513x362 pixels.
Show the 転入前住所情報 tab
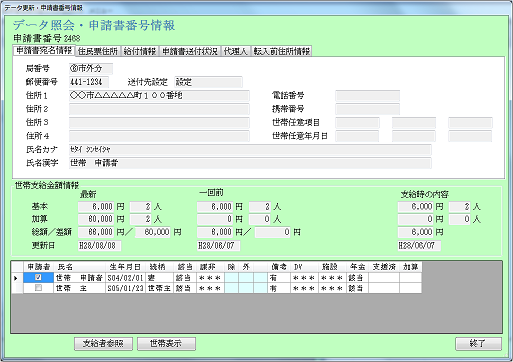pyautogui.click(x=282, y=51)
